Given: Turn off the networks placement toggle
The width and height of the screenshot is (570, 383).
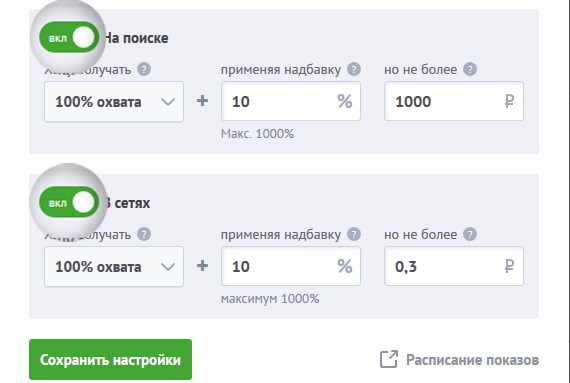Looking at the screenshot, I should [69, 202].
